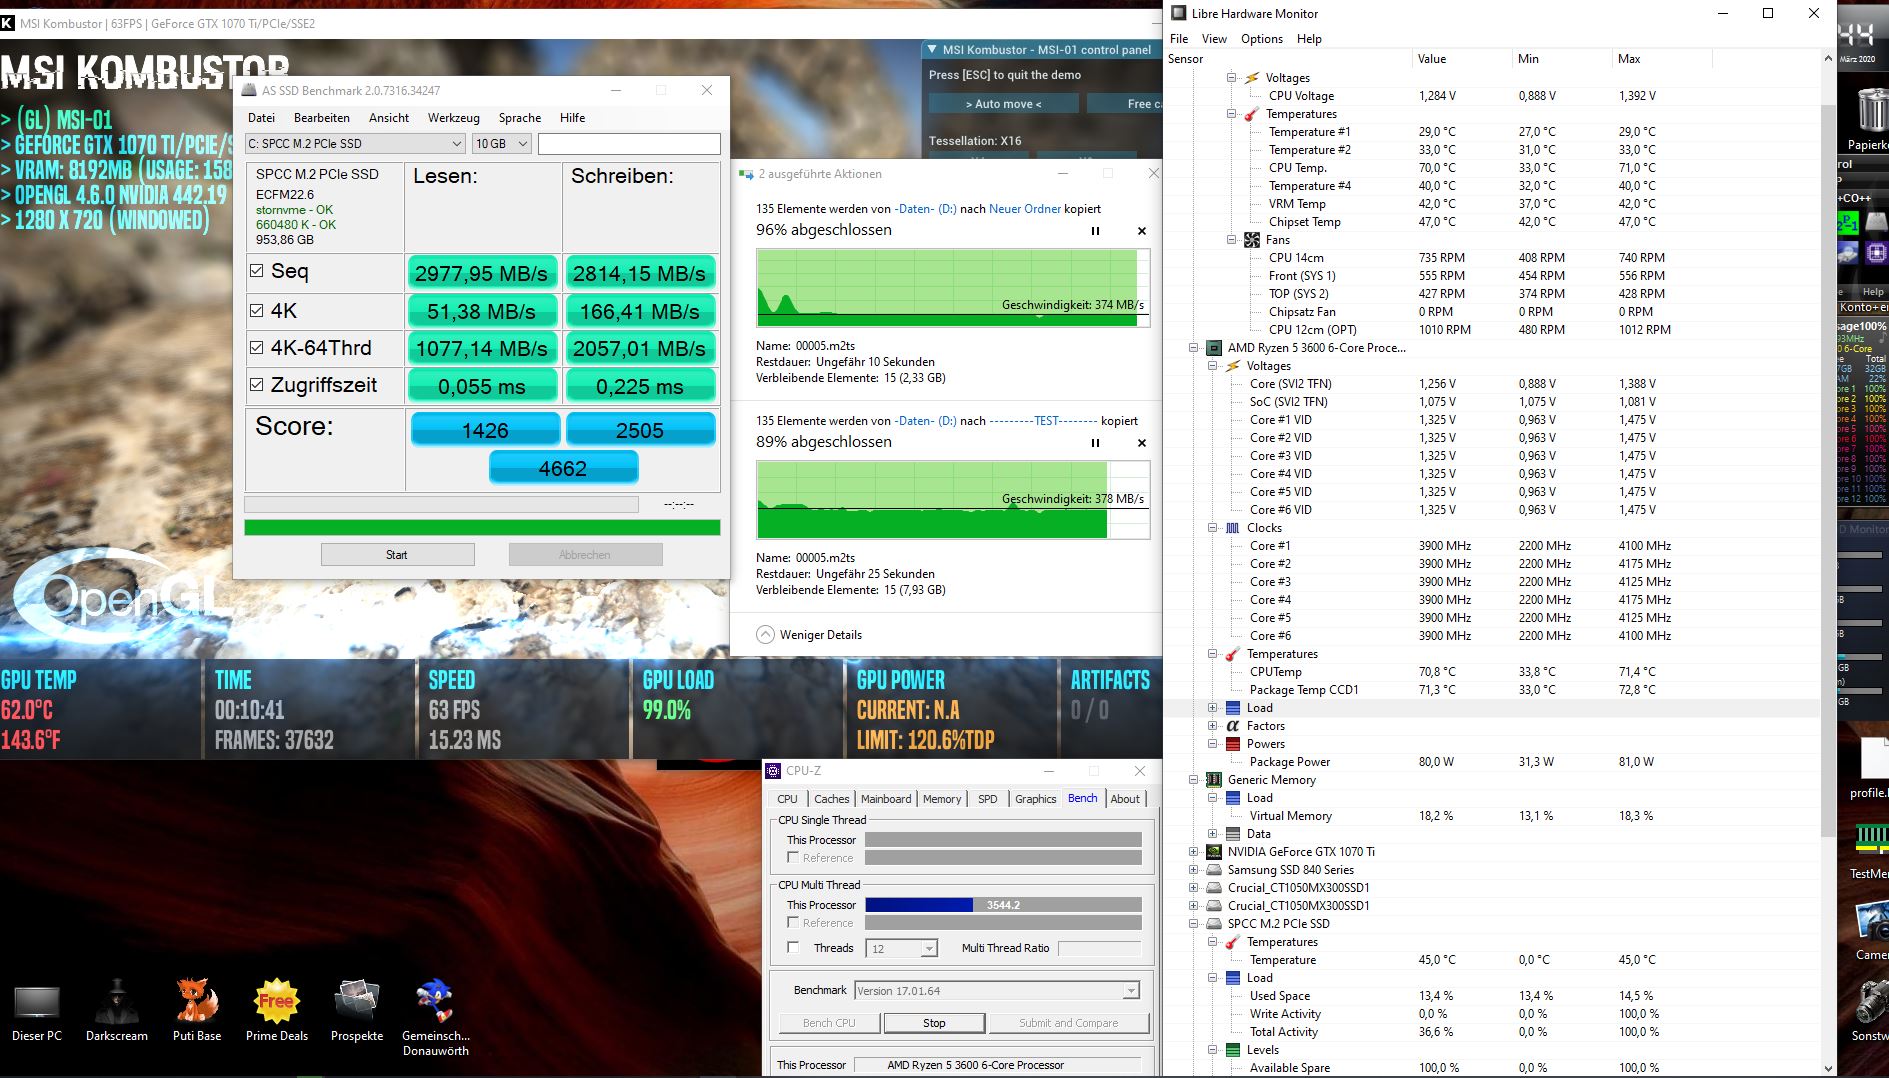Click the Max column header

(x=1629, y=59)
